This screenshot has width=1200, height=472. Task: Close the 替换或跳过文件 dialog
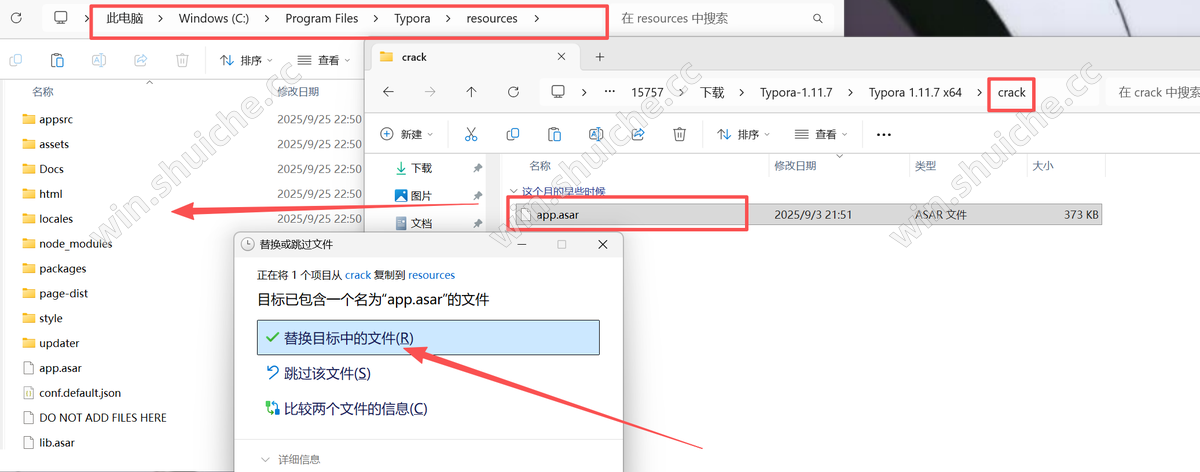click(602, 244)
